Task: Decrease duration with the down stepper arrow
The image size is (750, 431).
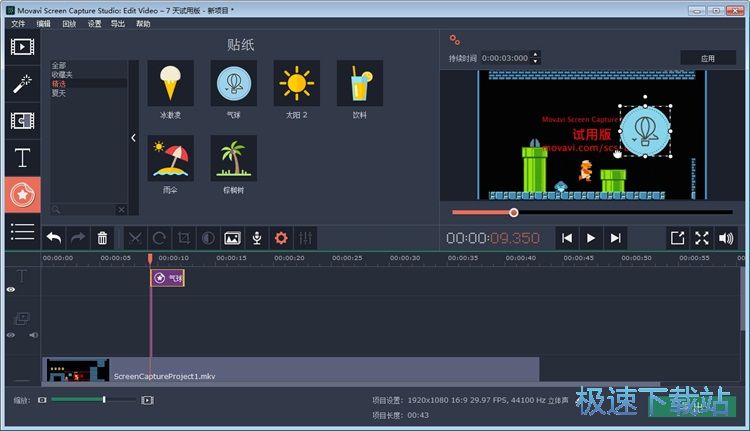Action: [x=536, y=61]
